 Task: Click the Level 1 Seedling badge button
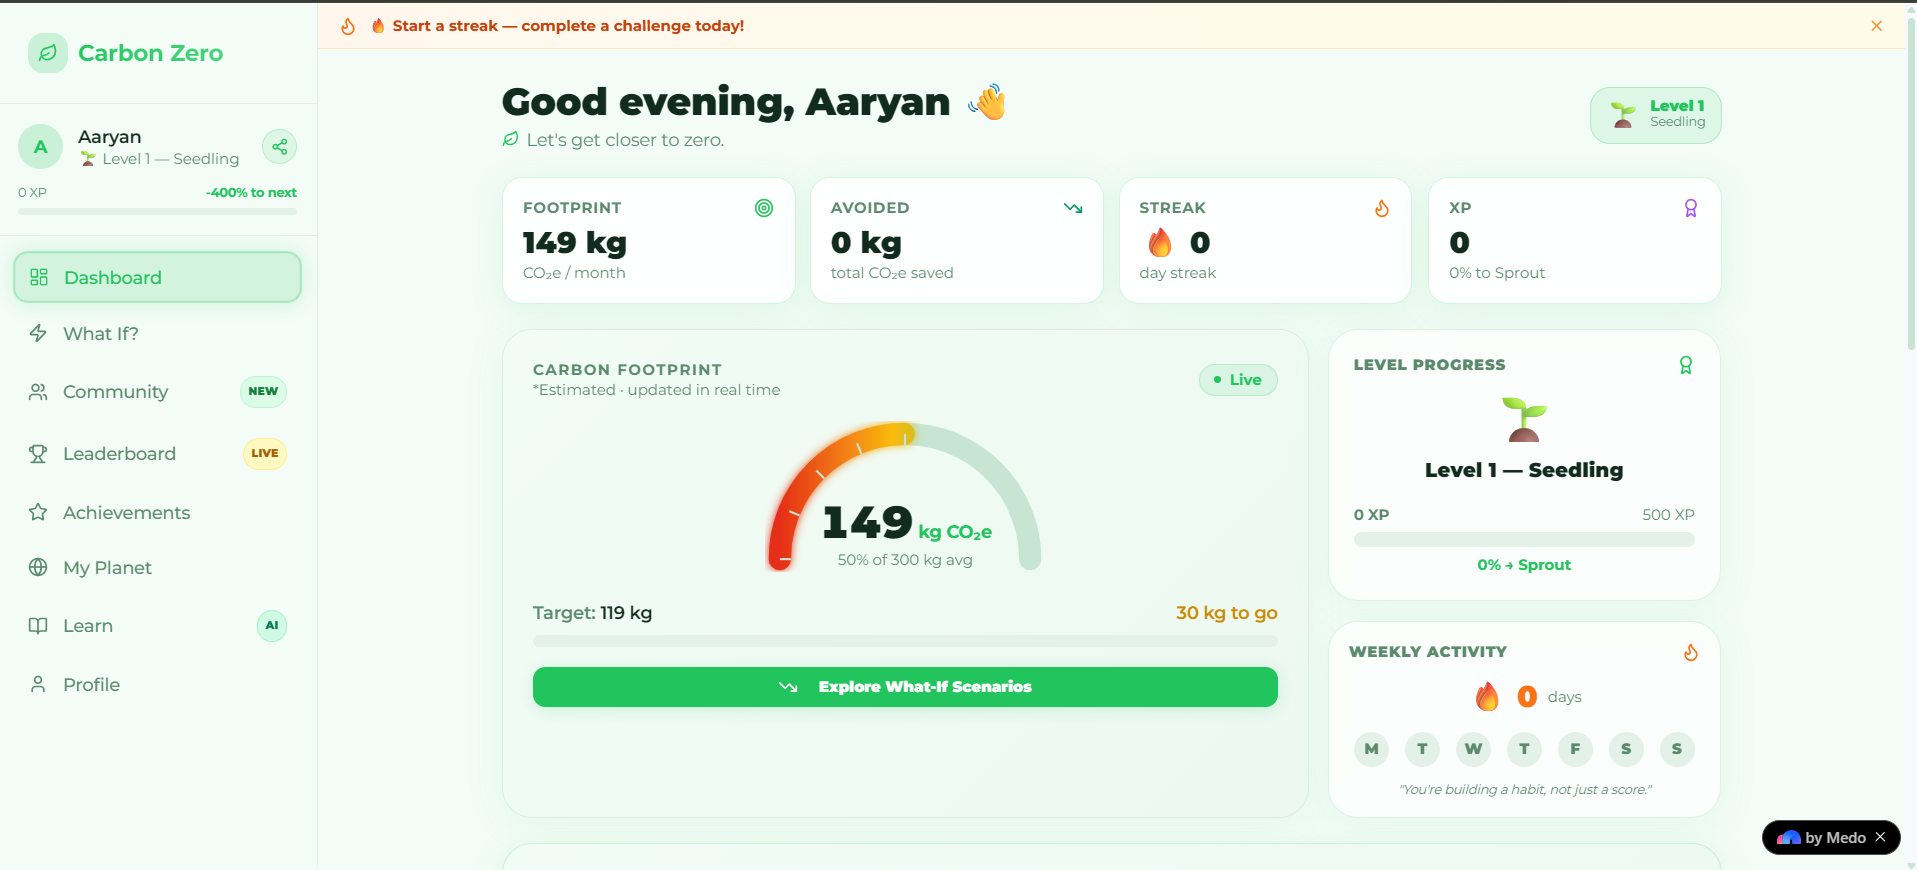pyautogui.click(x=1656, y=115)
